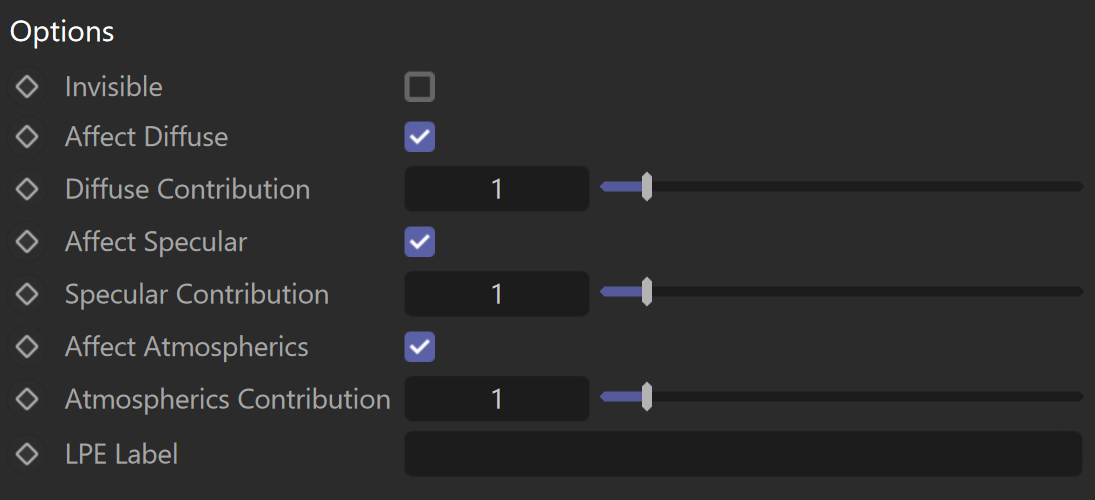
Task: Click keyframe diamond beside Affect Diffuse
Action: pos(27,137)
